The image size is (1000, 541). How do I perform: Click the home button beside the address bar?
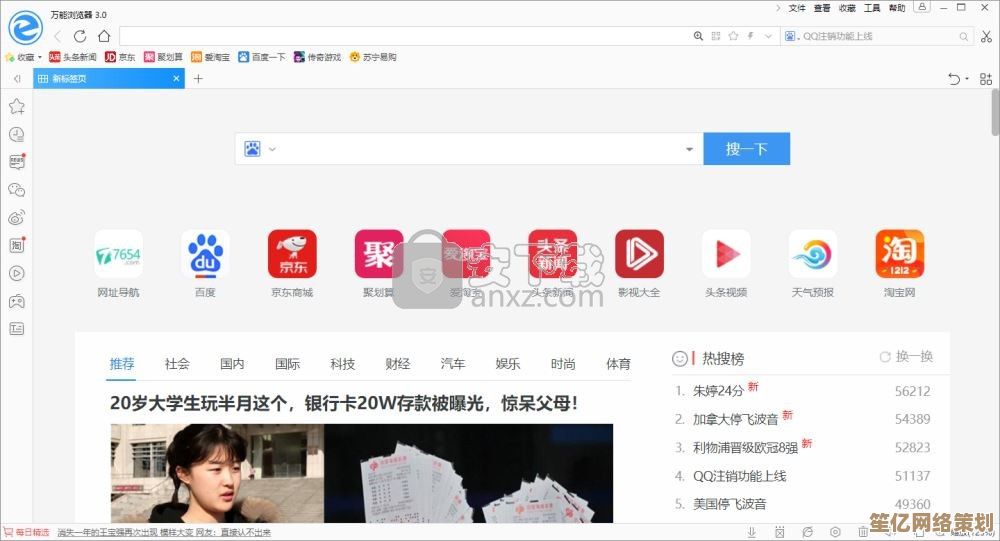[x=103, y=36]
